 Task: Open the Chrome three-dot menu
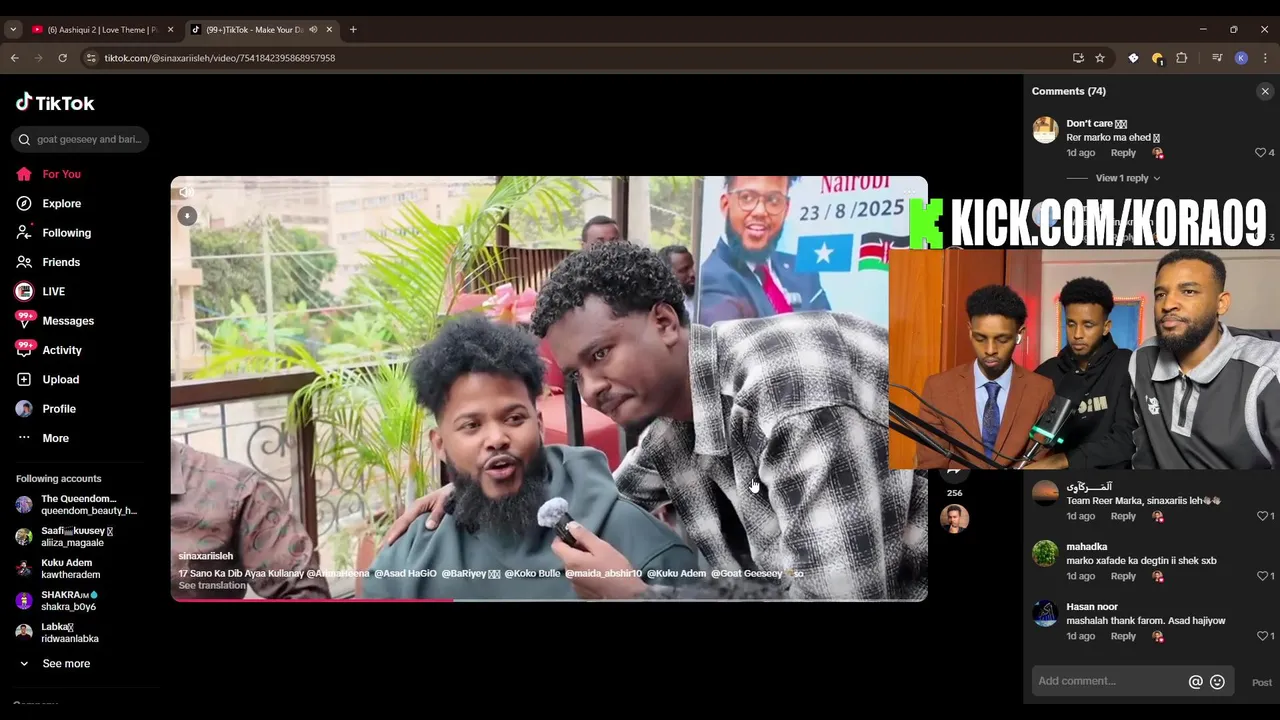point(1265,58)
